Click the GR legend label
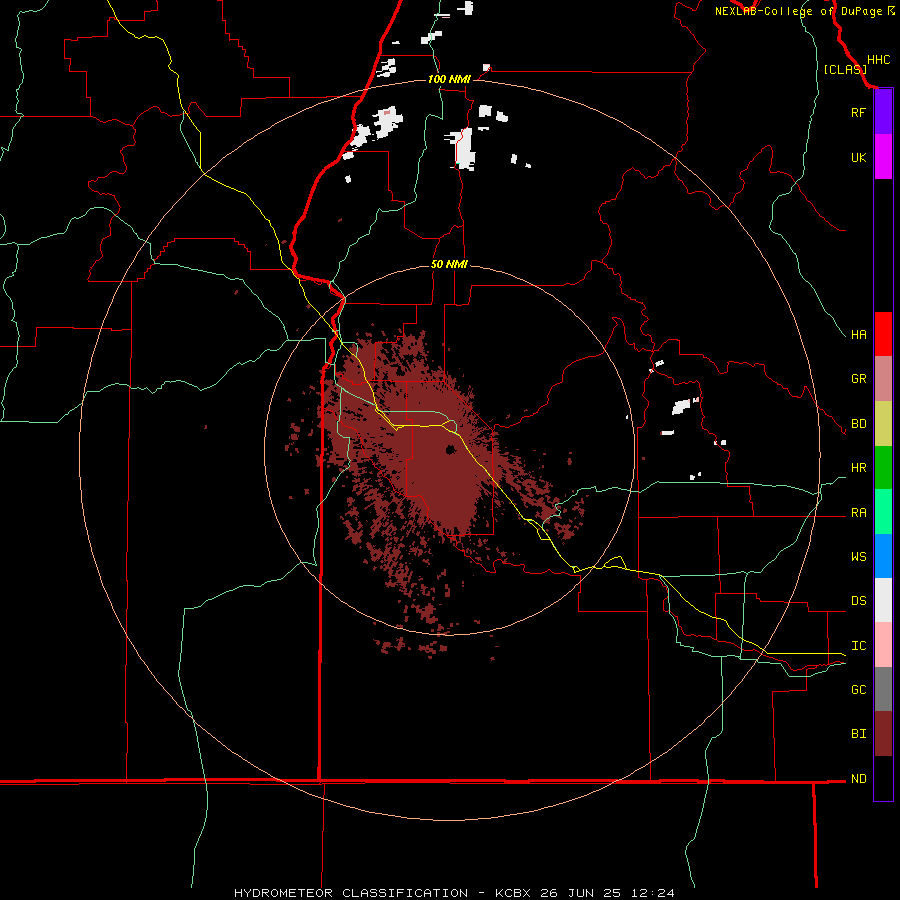This screenshot has width=900, height=900. (x=858, y=379)
